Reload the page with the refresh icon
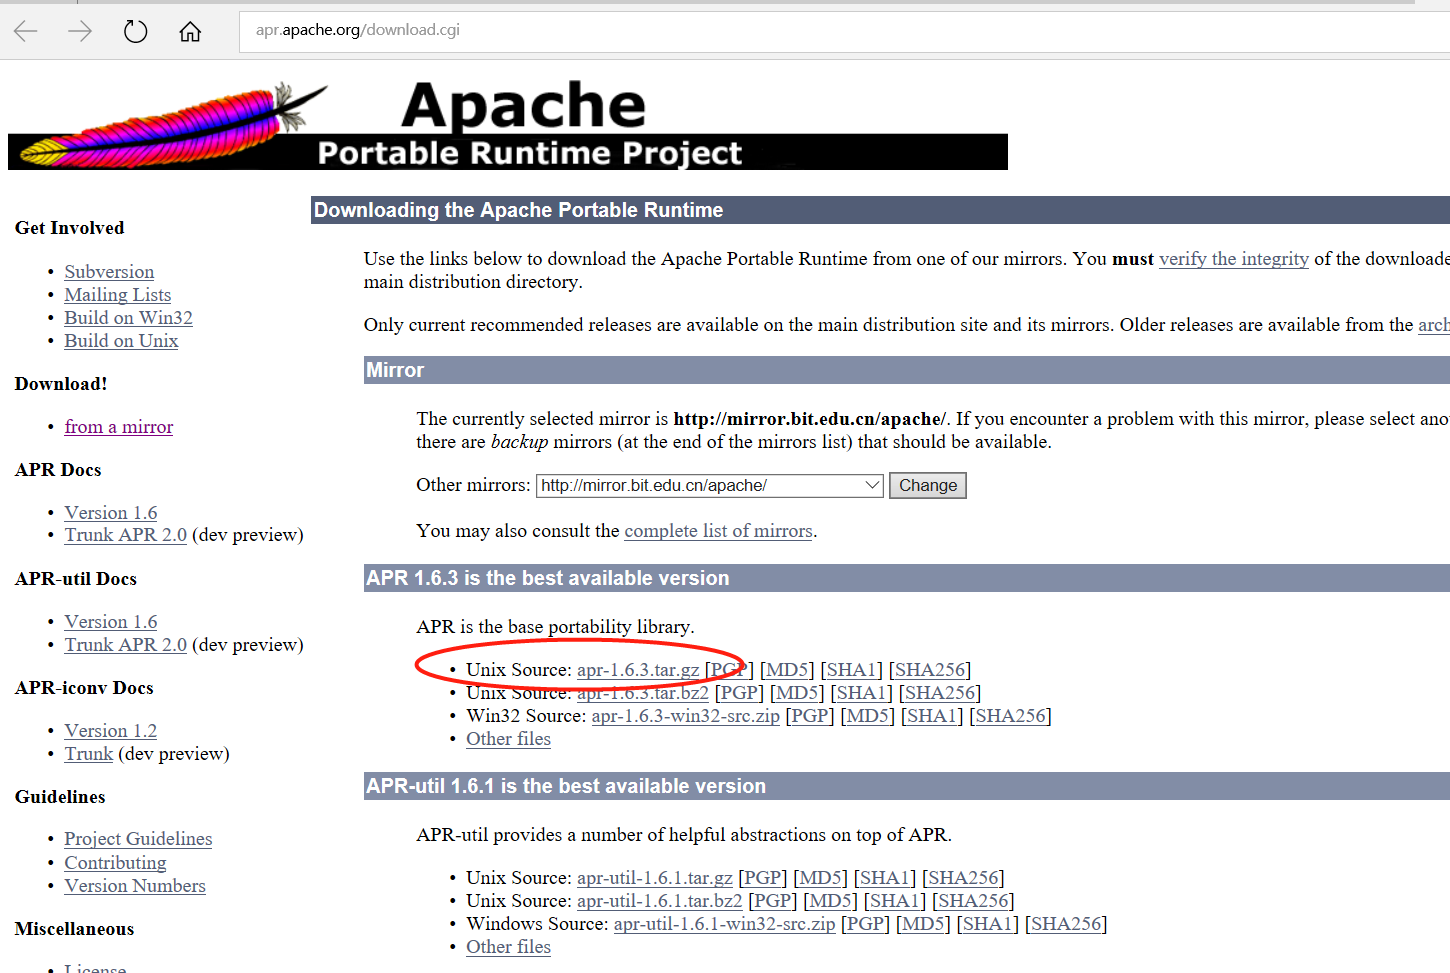 tap(135, 31)
